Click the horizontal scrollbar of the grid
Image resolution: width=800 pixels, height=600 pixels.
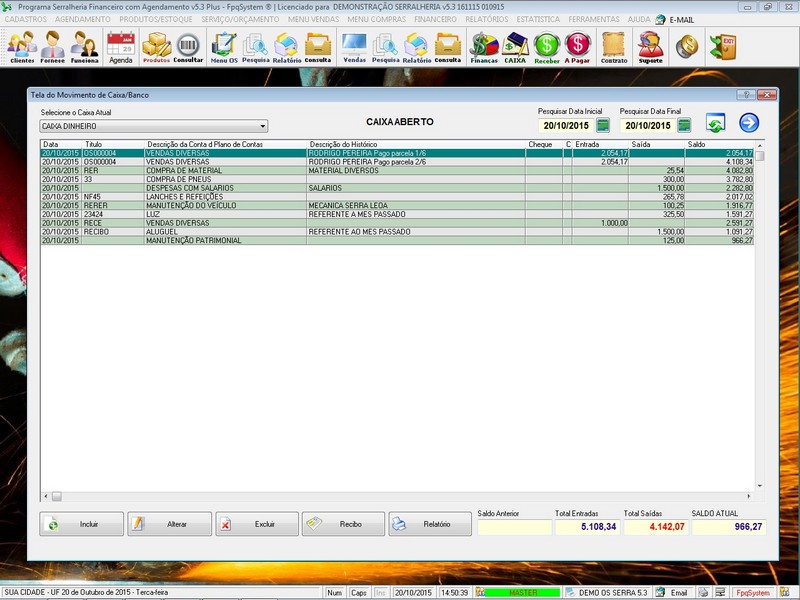(x=397, y=496)
